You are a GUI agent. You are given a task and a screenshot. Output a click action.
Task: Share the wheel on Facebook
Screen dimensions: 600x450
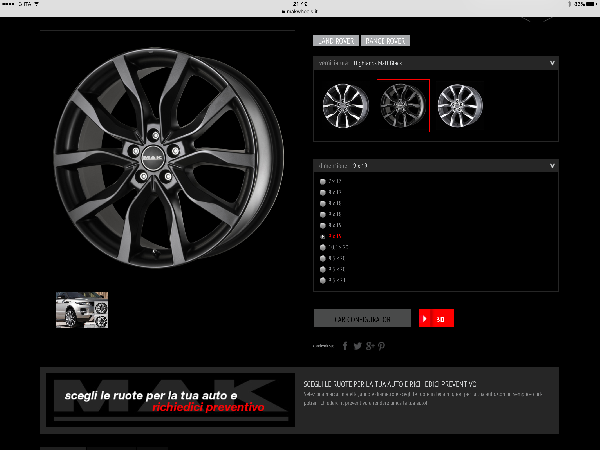point(345,346)
